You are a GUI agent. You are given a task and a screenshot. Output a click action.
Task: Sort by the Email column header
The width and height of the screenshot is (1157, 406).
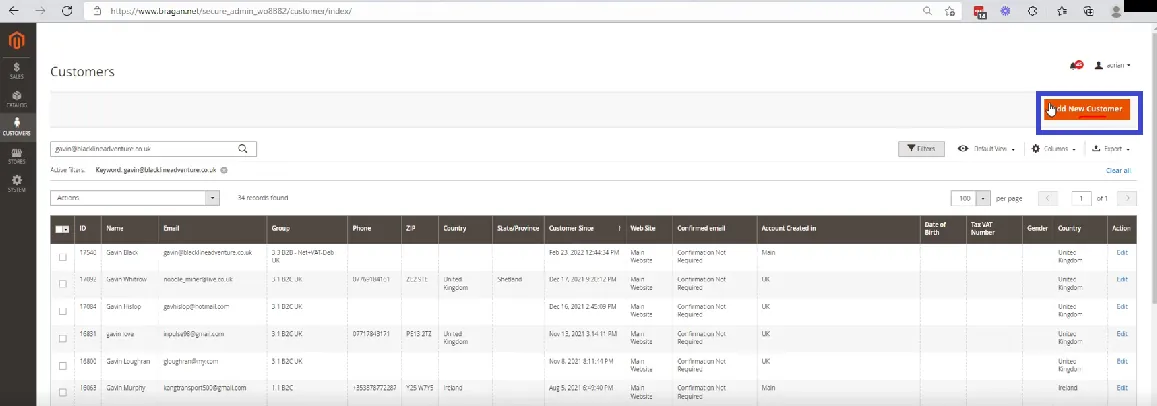tap(213, 229)
